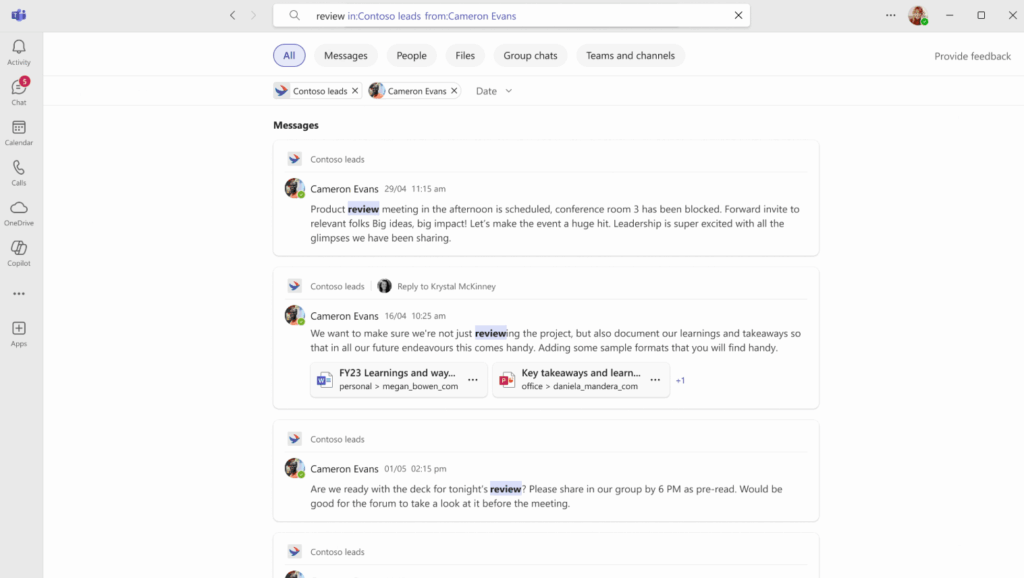Show the +1 additional attachment
The image size is (1024, 578).
pos(680,380)
